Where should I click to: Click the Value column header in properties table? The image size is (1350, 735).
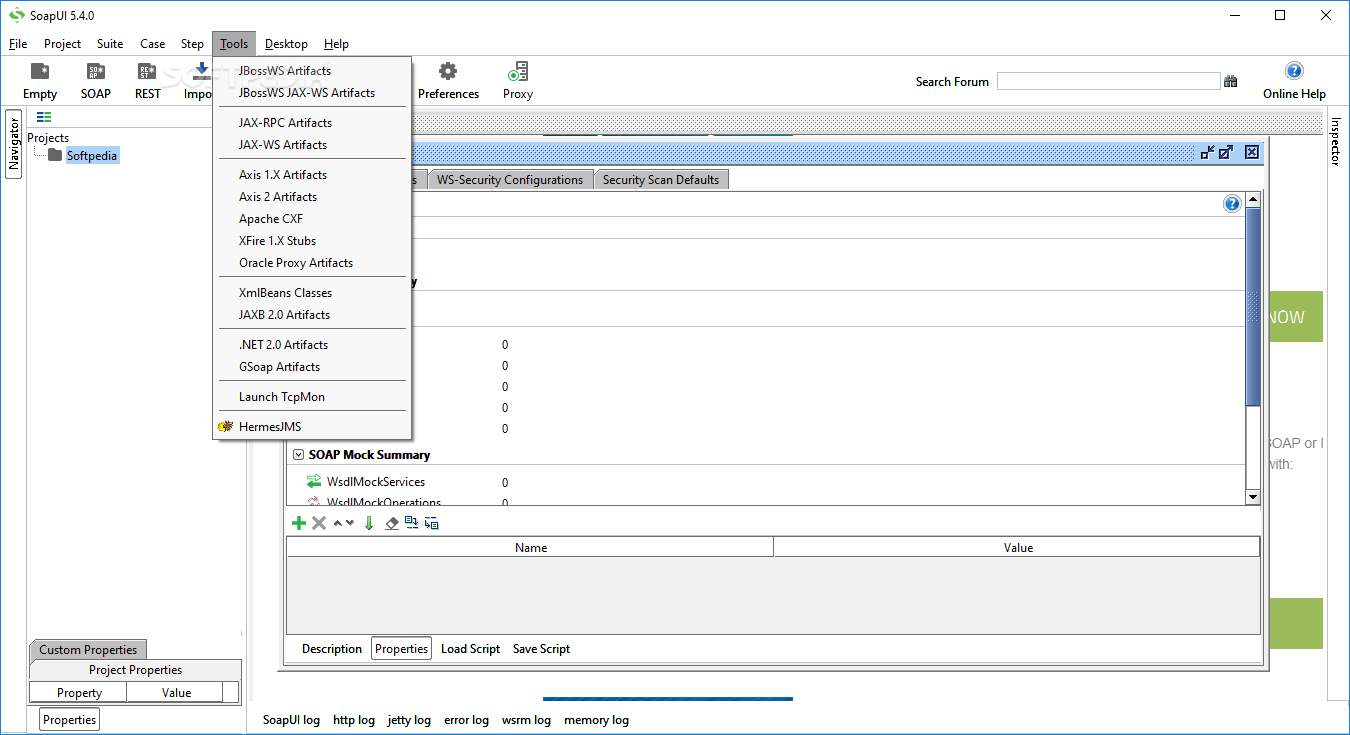pyautogui.click(x=1017, y=547)
